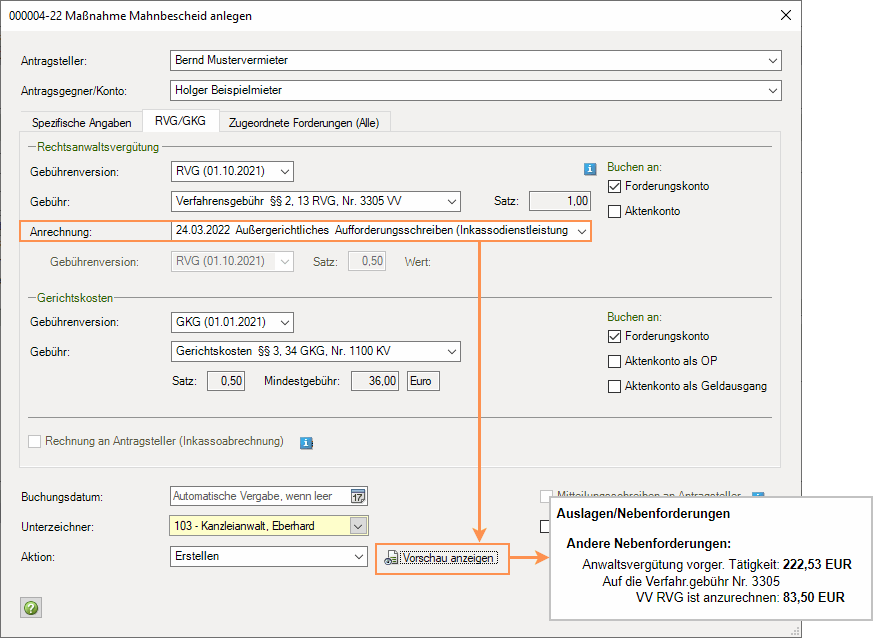
Task: Open calendar picker in Buchungsdatum field
Action: (x=358, y=496)
